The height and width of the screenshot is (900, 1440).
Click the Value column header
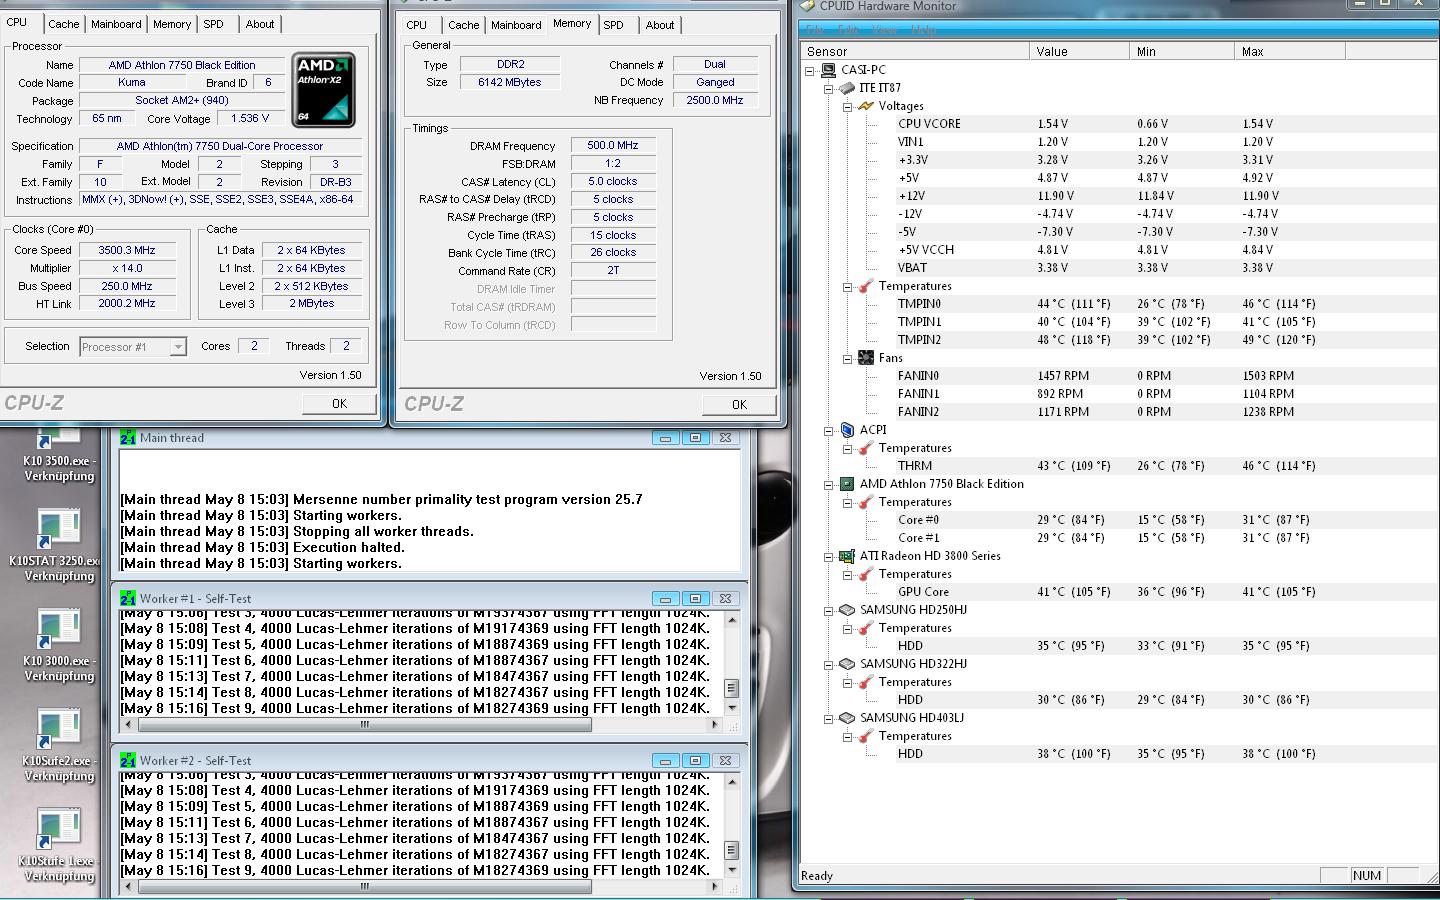tap(1080, 51)
